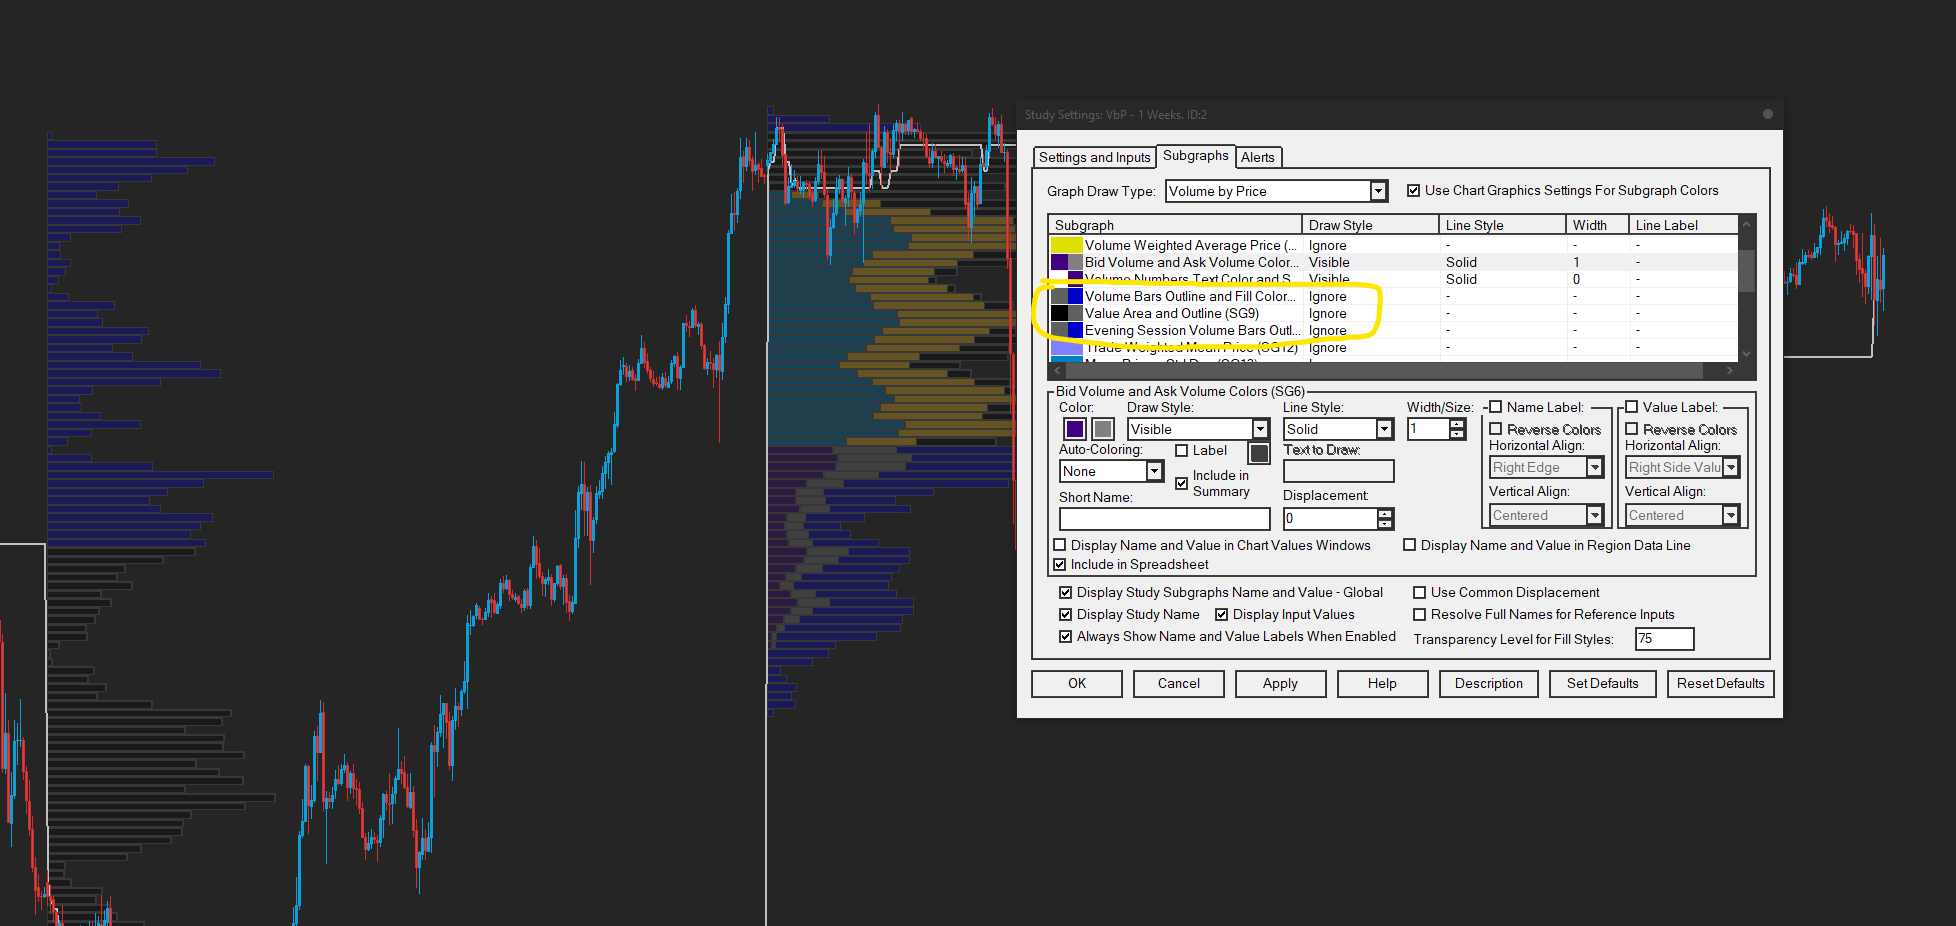
Task: Click the secondary gray color swatch
Action: click(x=1102, y=429)
